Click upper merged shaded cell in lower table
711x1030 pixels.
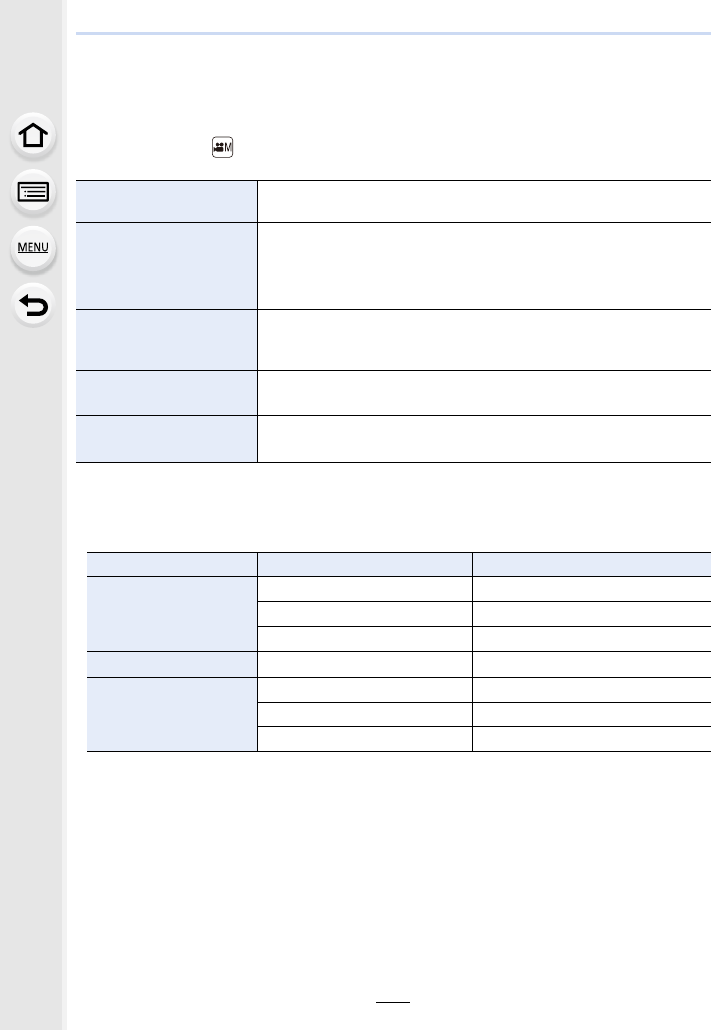[x=172, y=614]
